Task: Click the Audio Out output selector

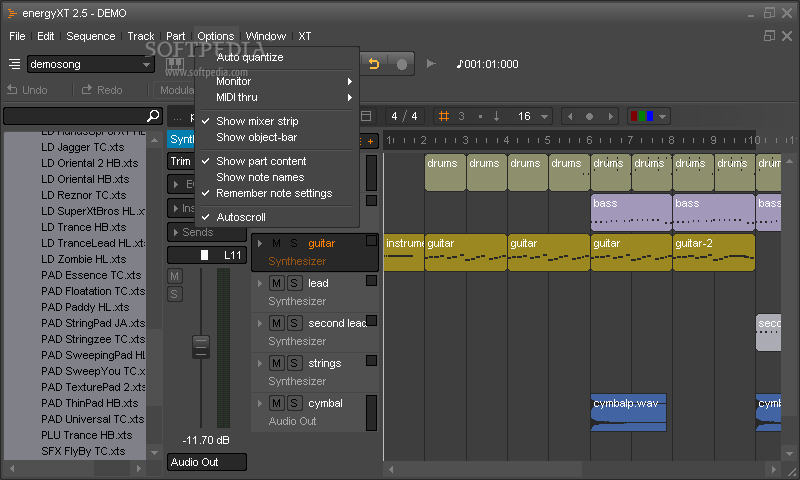Action: coord(207,462)
